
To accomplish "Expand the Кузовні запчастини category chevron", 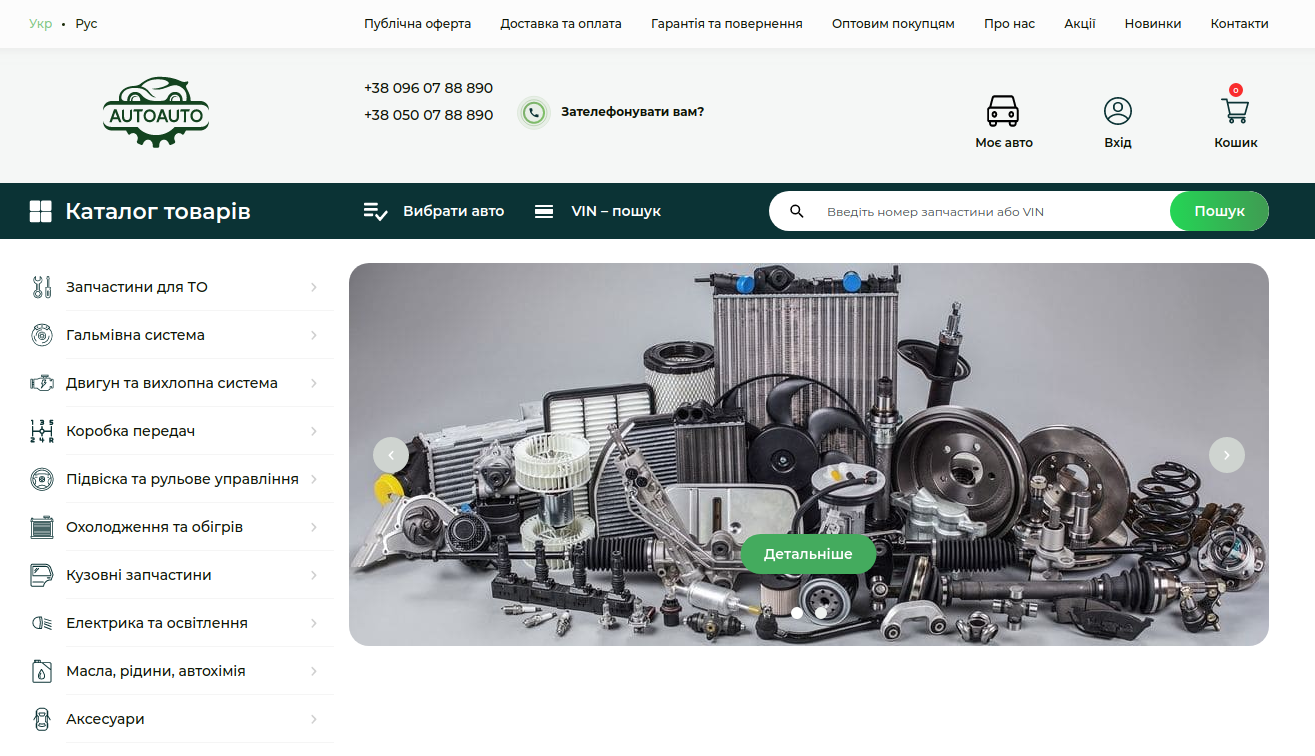I will (313, 575).
